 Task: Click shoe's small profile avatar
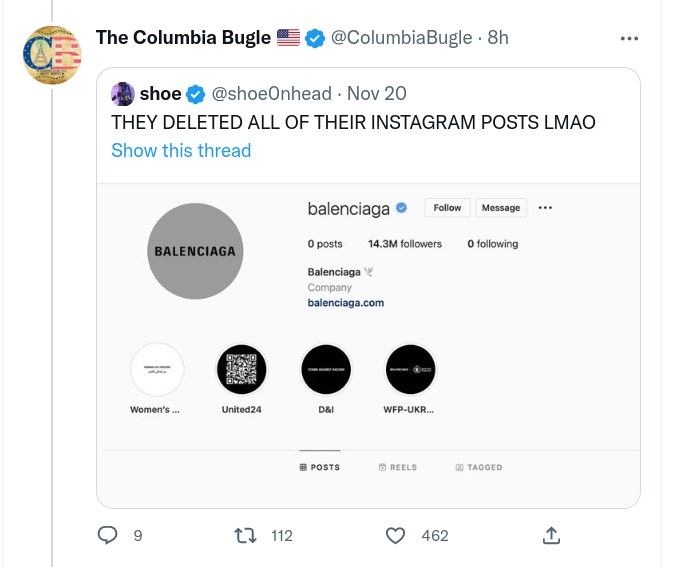point(123,94)
